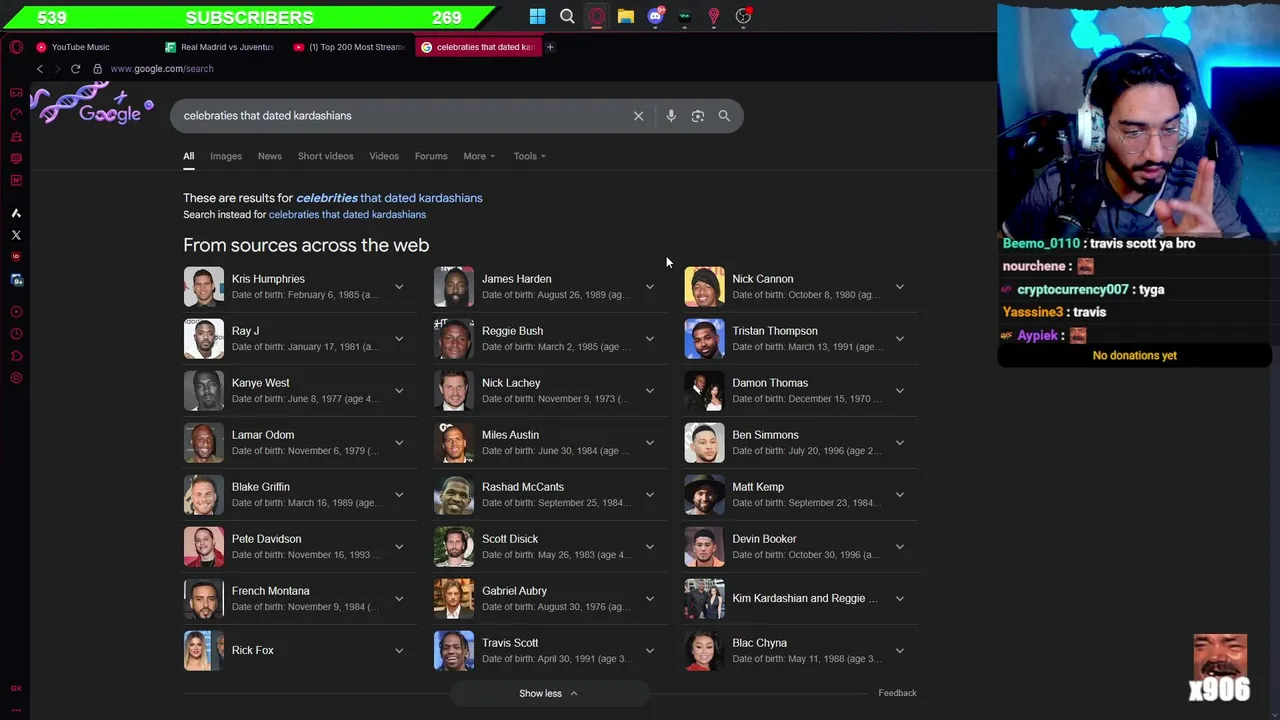
Task: Open the Tools dropdown
Action: [530, 156]
